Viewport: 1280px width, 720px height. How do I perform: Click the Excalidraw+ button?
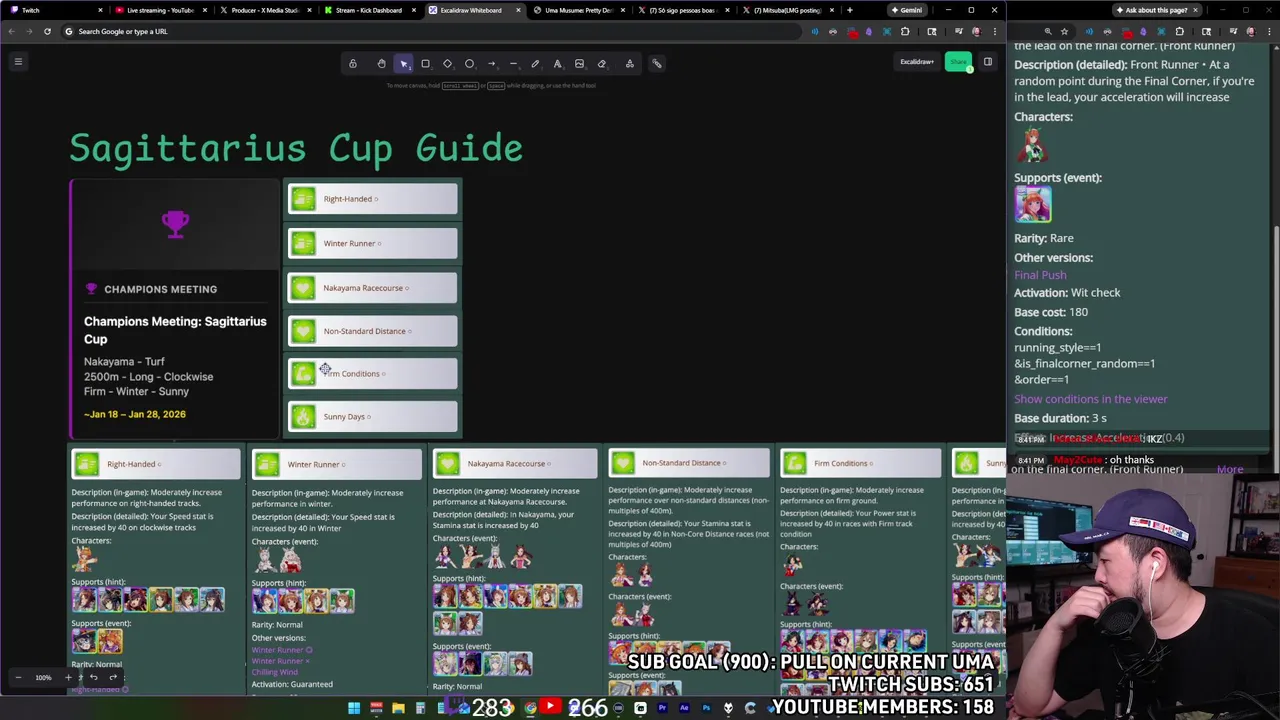pos(916,62)
